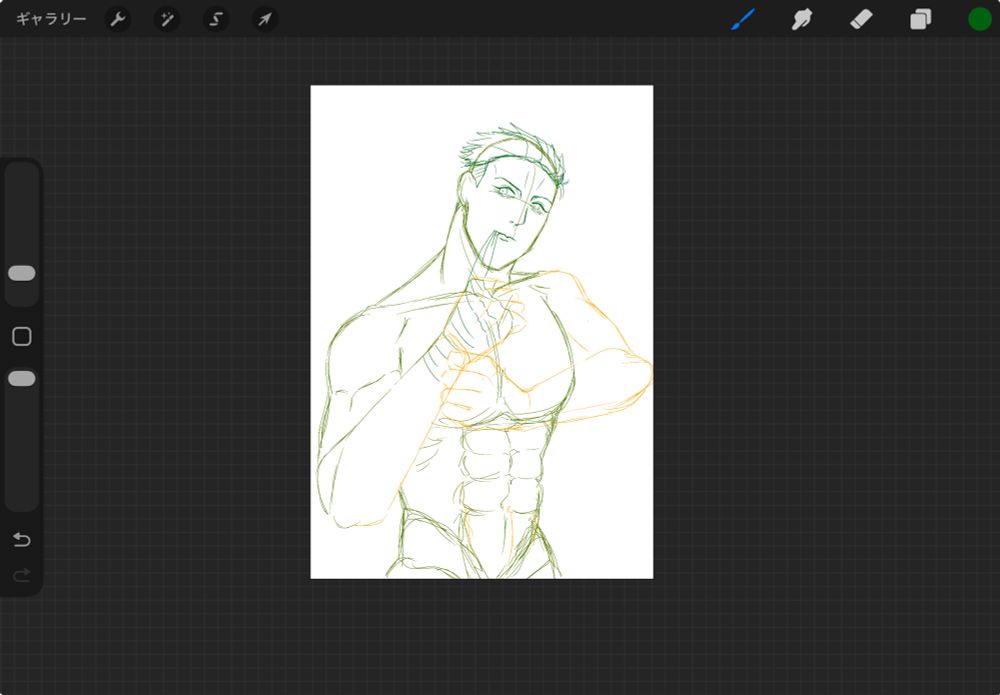
Task: Click the brush size slider handle
Action: pyautogui.click(x=22, y=274)
